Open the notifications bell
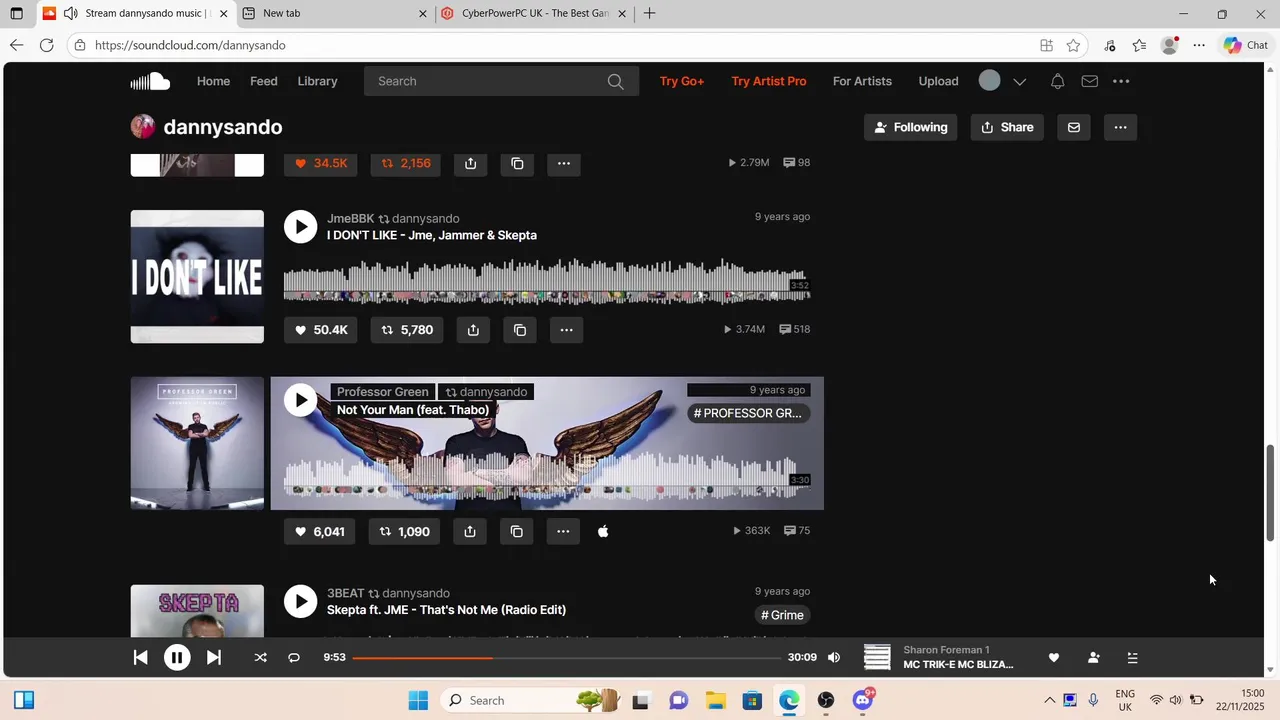 pos(1057,81)
